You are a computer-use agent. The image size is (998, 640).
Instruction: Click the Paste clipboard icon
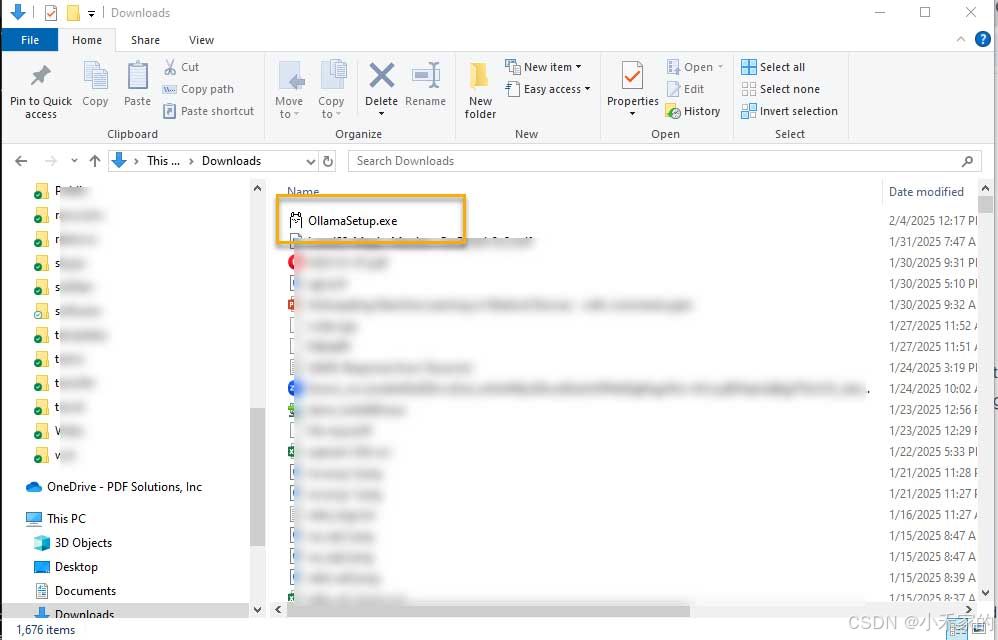click(x=137, y=76)
